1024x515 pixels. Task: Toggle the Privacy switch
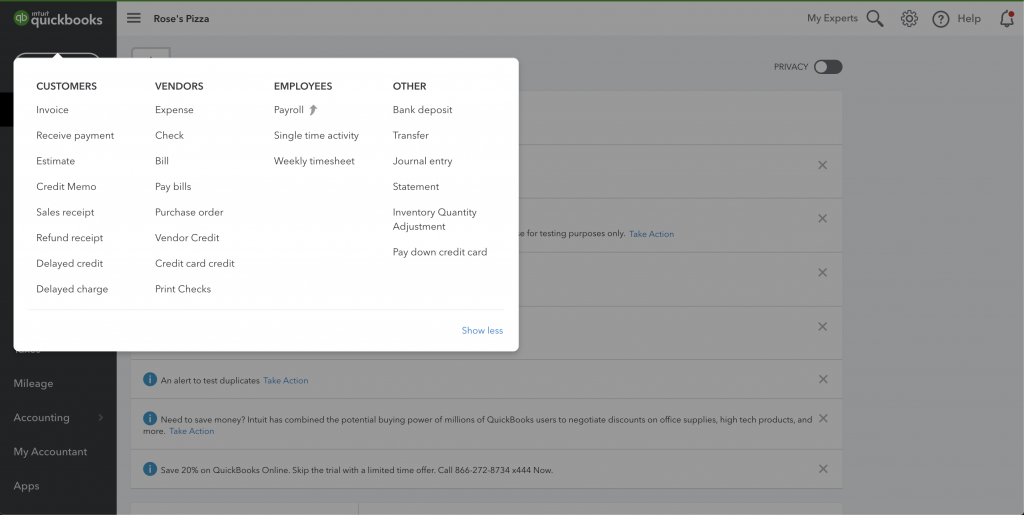[x=828, y=67]
